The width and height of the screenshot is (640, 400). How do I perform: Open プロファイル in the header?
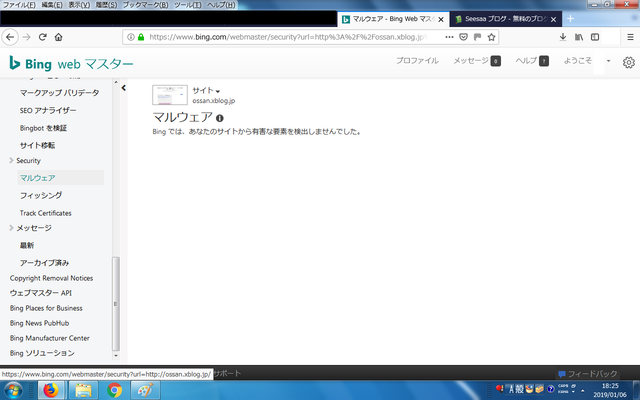click(x=417, y=61)
